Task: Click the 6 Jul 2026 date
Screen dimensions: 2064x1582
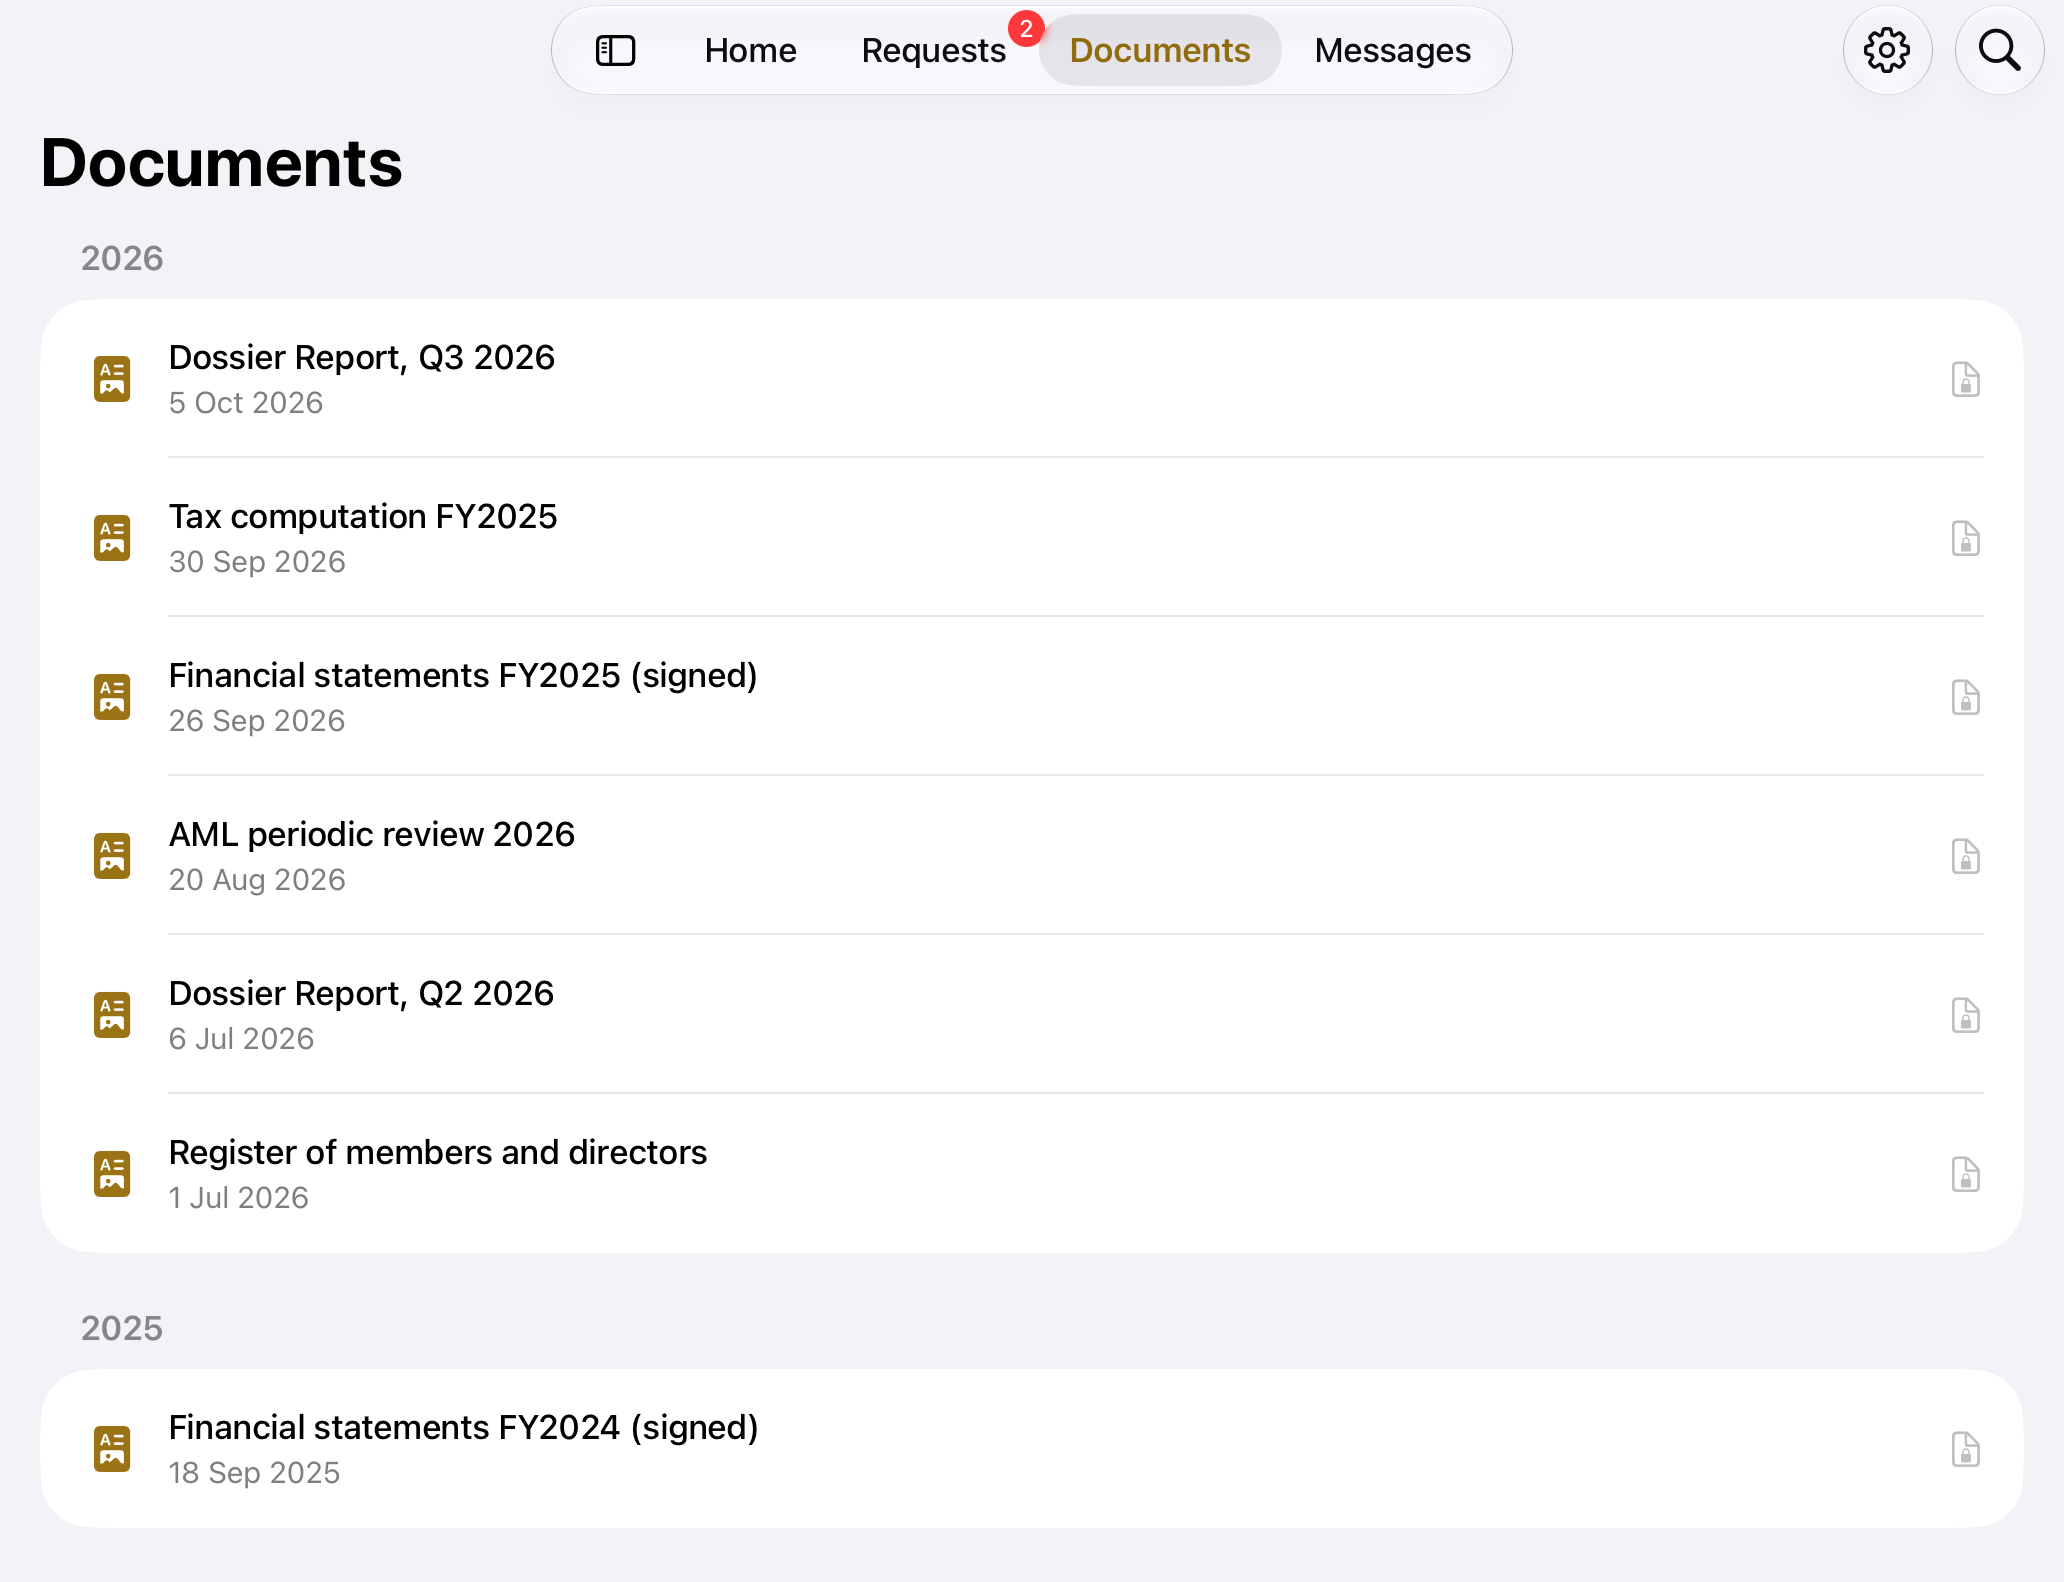Action: 241,1038
